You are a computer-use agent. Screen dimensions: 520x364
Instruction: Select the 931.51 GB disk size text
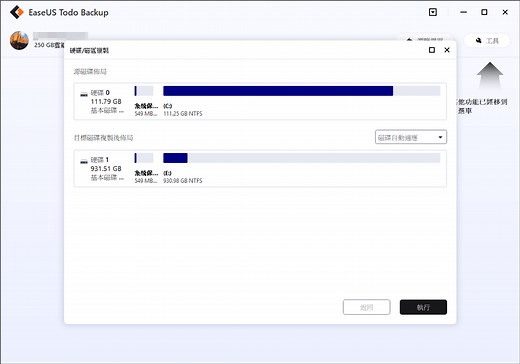[106, 169]
